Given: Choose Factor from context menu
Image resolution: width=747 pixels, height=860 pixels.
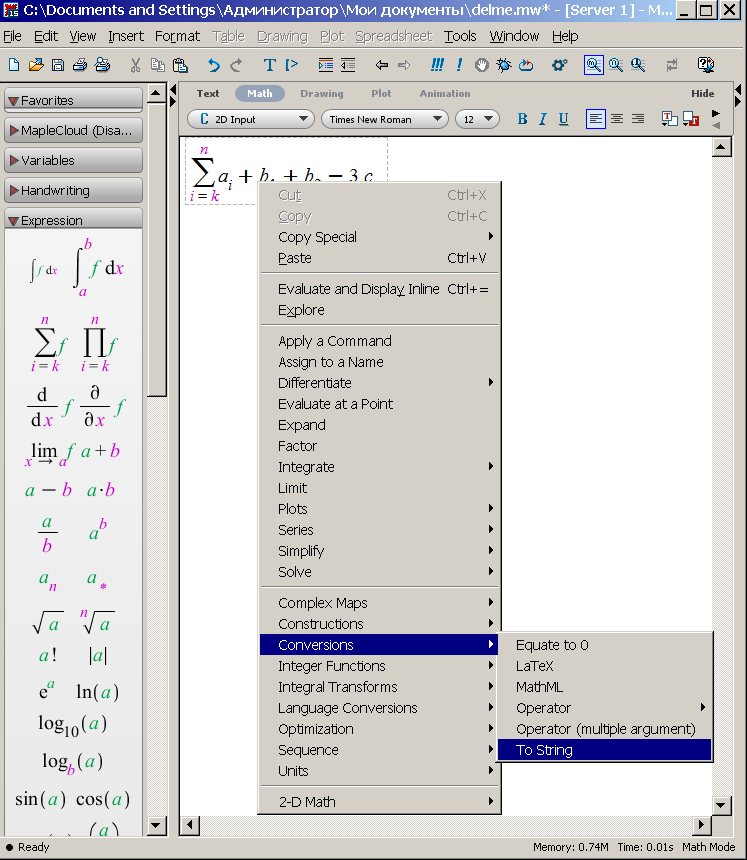Looking at the screenshot, I should [380, 446].
